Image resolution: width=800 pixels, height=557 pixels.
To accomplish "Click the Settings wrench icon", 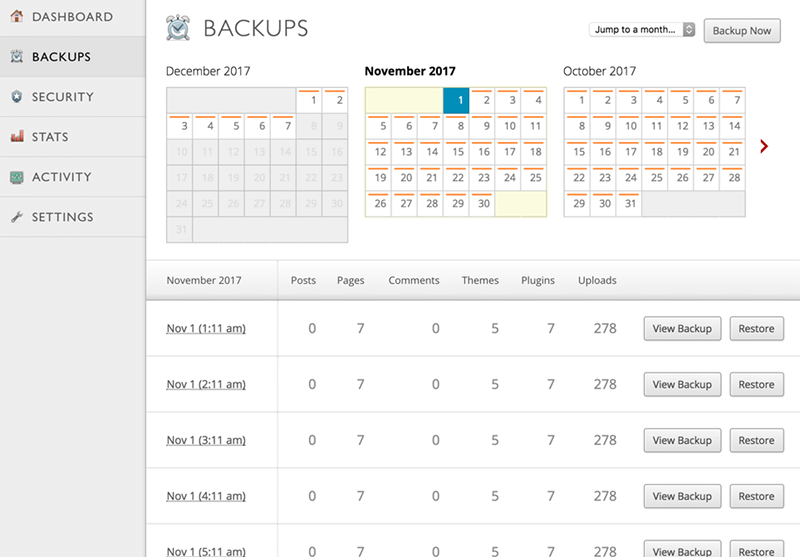I will (17, 217).
